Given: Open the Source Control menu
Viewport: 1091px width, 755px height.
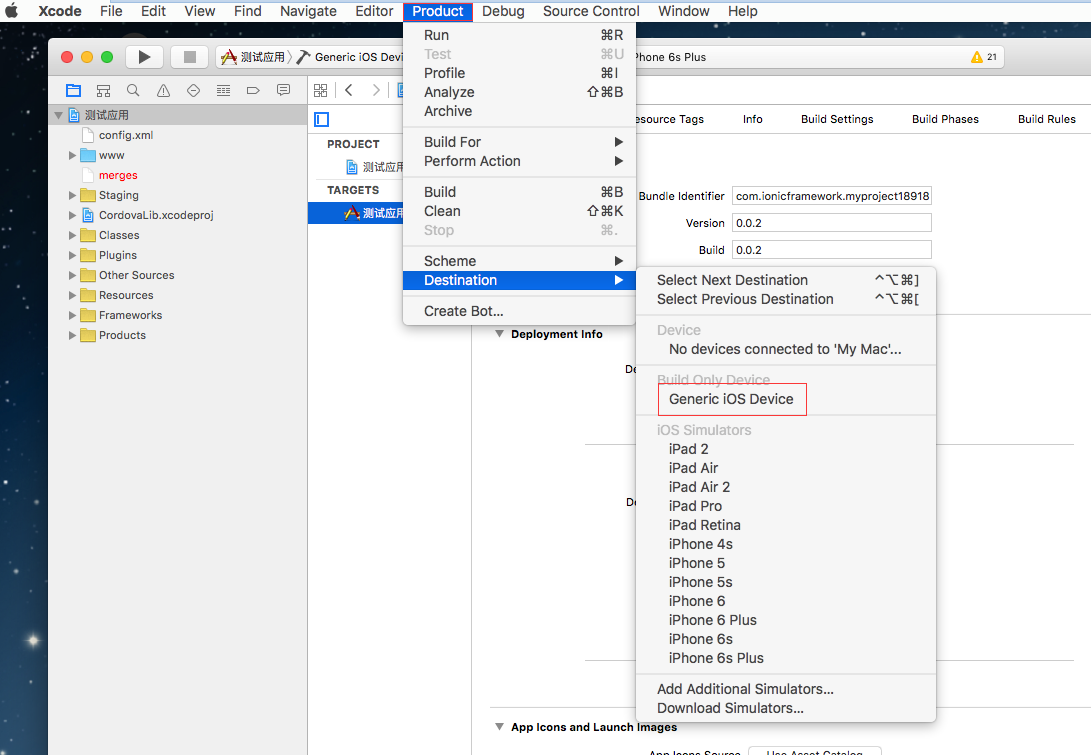Looking at the screenshot, I should (x=591, y=11).
